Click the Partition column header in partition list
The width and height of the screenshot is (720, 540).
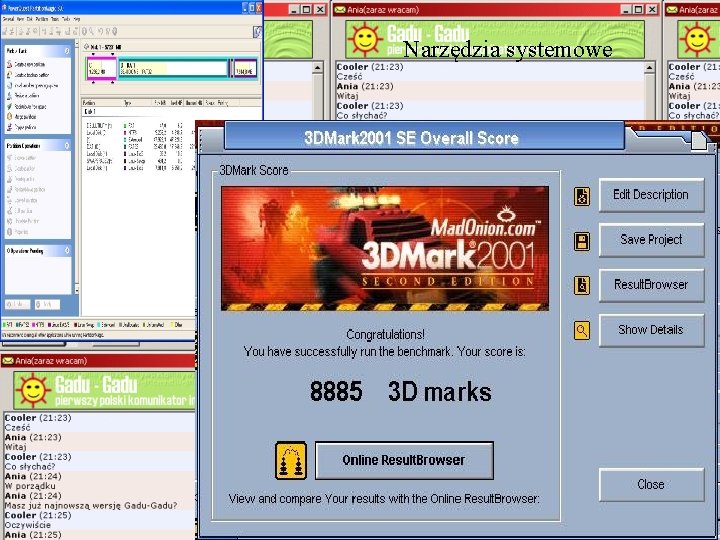[x=101, y=103]
